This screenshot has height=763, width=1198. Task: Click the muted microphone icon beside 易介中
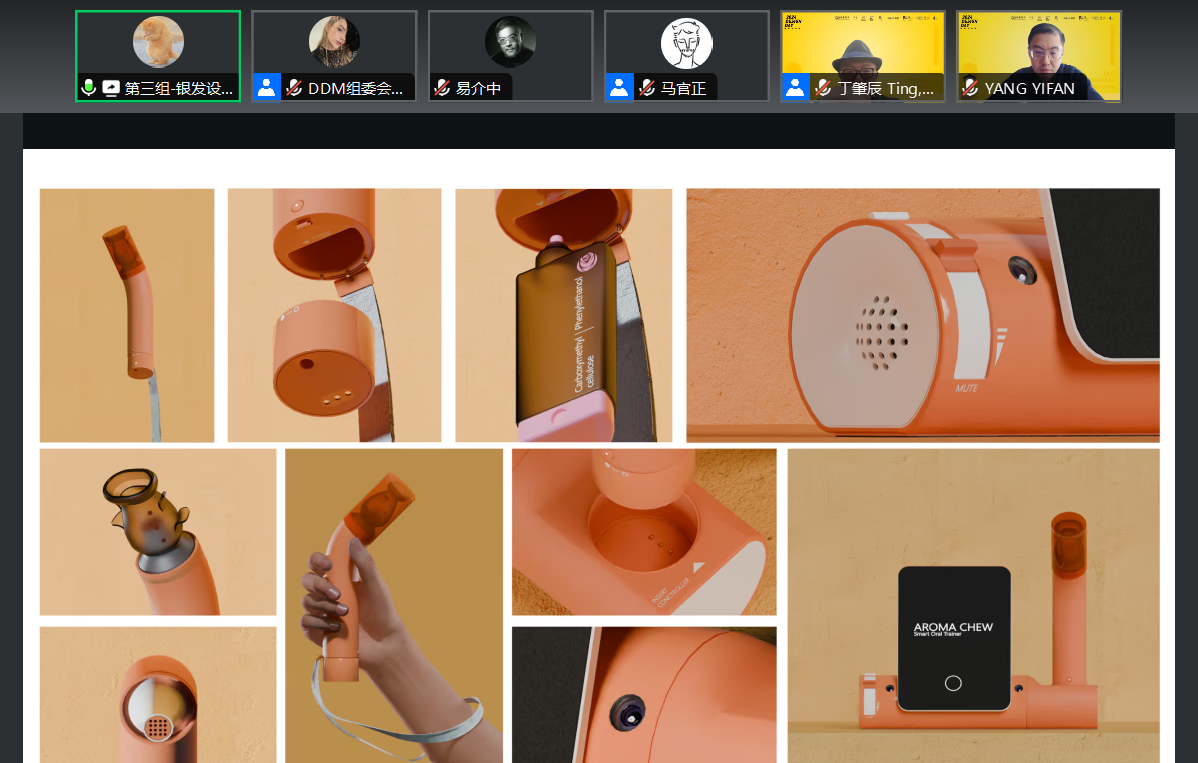pos(442,88)
